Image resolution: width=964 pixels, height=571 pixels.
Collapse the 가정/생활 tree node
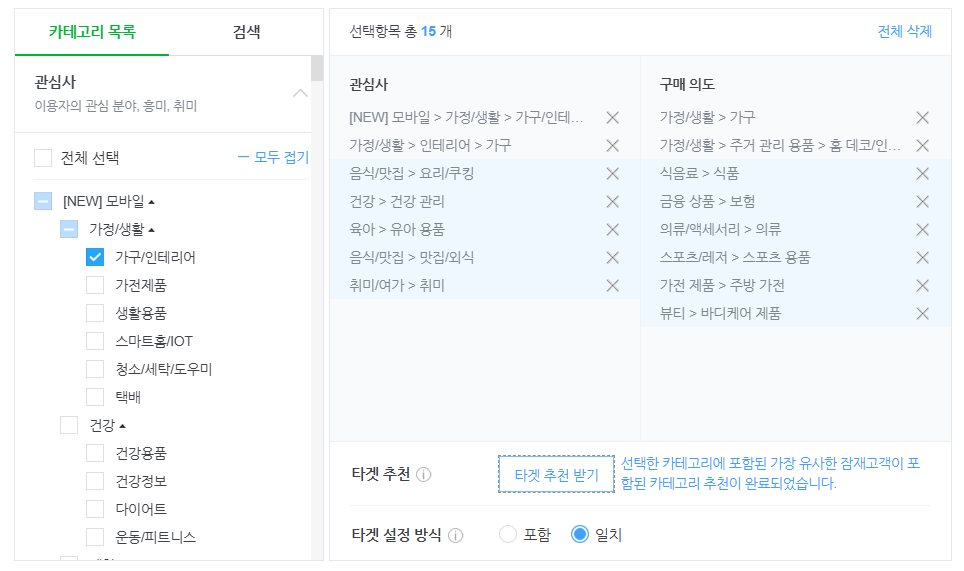[151, 230]
